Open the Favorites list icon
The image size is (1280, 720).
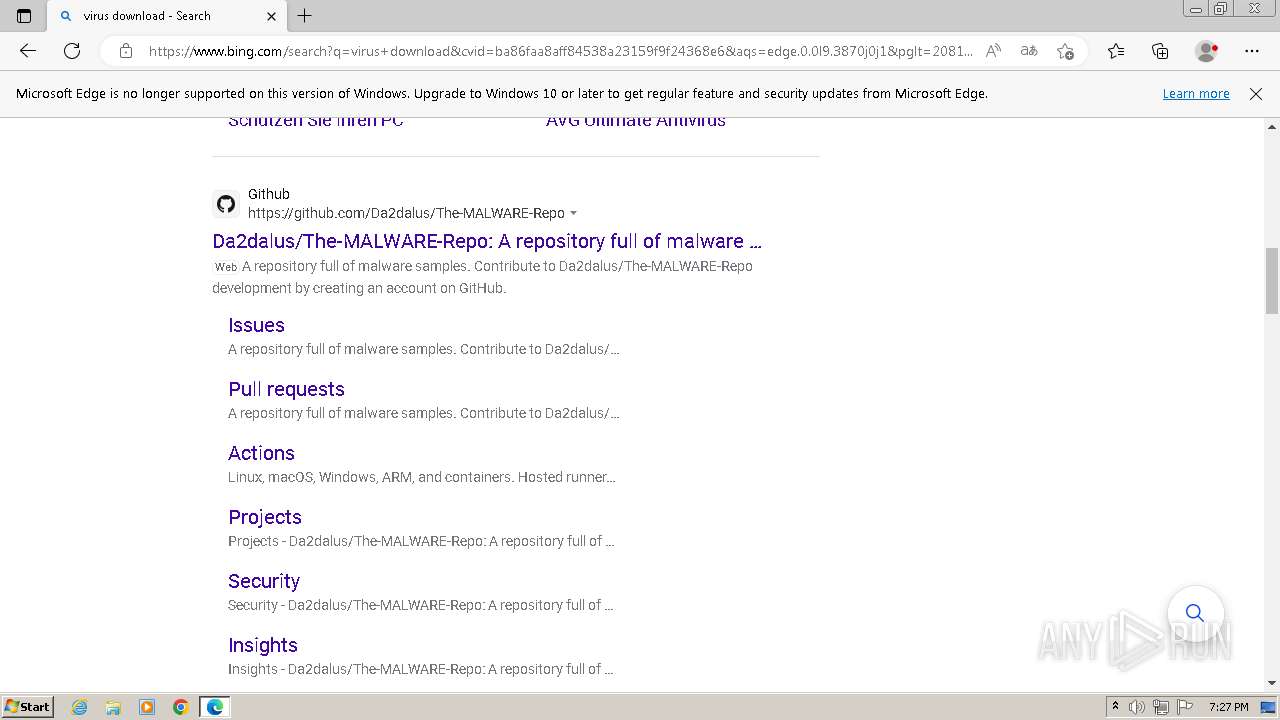(x=1116, y=51)
